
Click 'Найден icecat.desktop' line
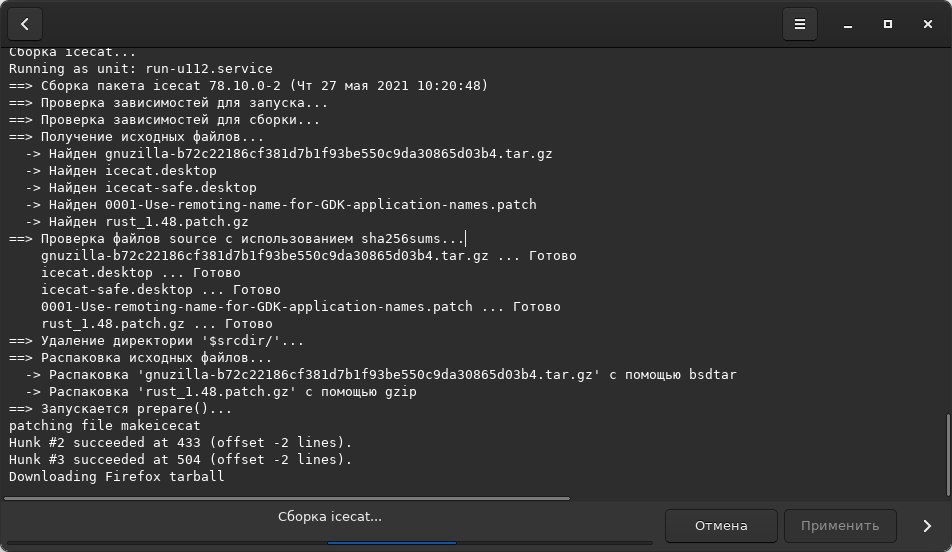(121, 171)
